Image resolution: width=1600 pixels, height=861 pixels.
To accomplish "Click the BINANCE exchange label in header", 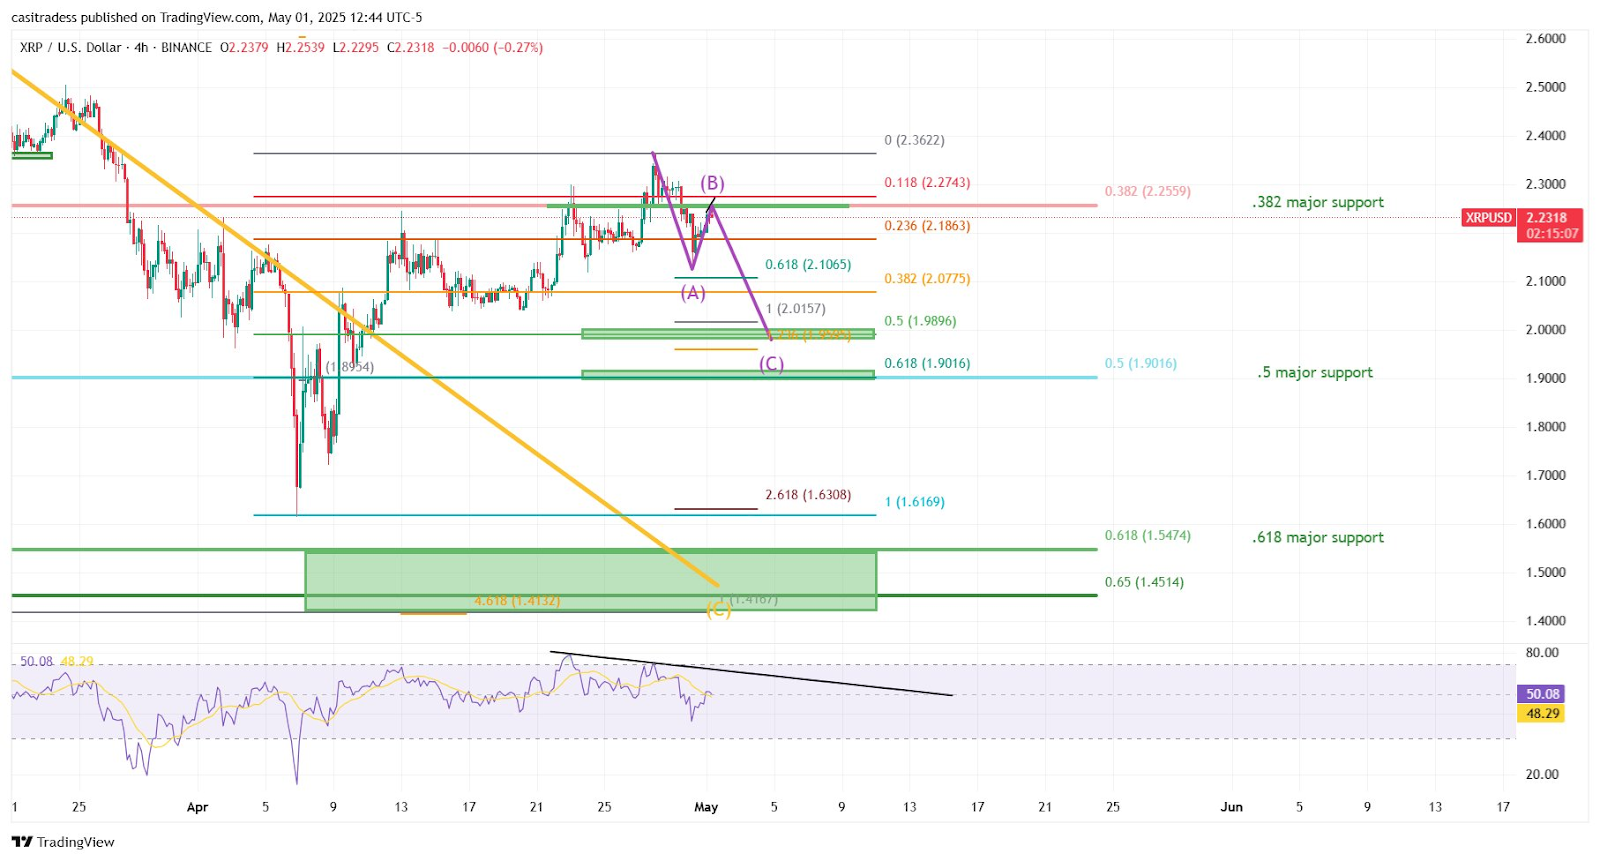I will click(x=186, y=47).
